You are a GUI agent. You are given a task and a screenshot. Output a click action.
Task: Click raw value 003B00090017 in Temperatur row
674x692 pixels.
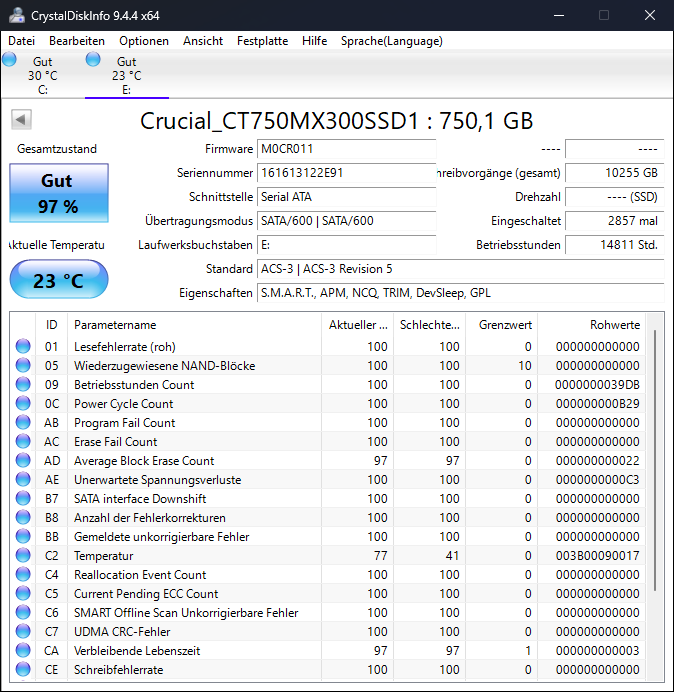(x=598, y=556)
